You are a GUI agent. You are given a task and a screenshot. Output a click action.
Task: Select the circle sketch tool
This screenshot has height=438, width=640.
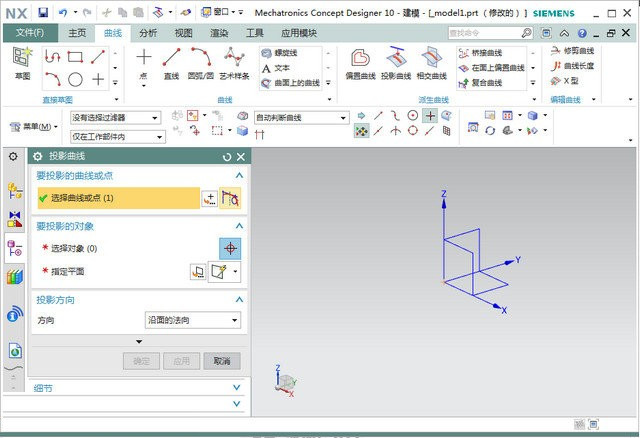75,79
